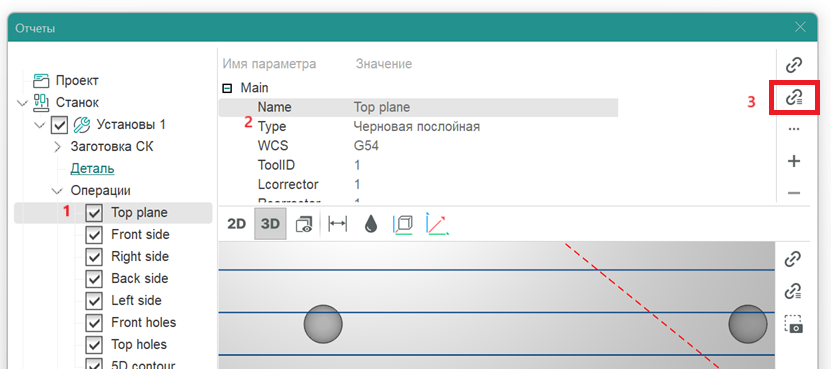The image size is (831, 389).
Task: Select the ToolID parameter row
Action: [x=419, y=165]
